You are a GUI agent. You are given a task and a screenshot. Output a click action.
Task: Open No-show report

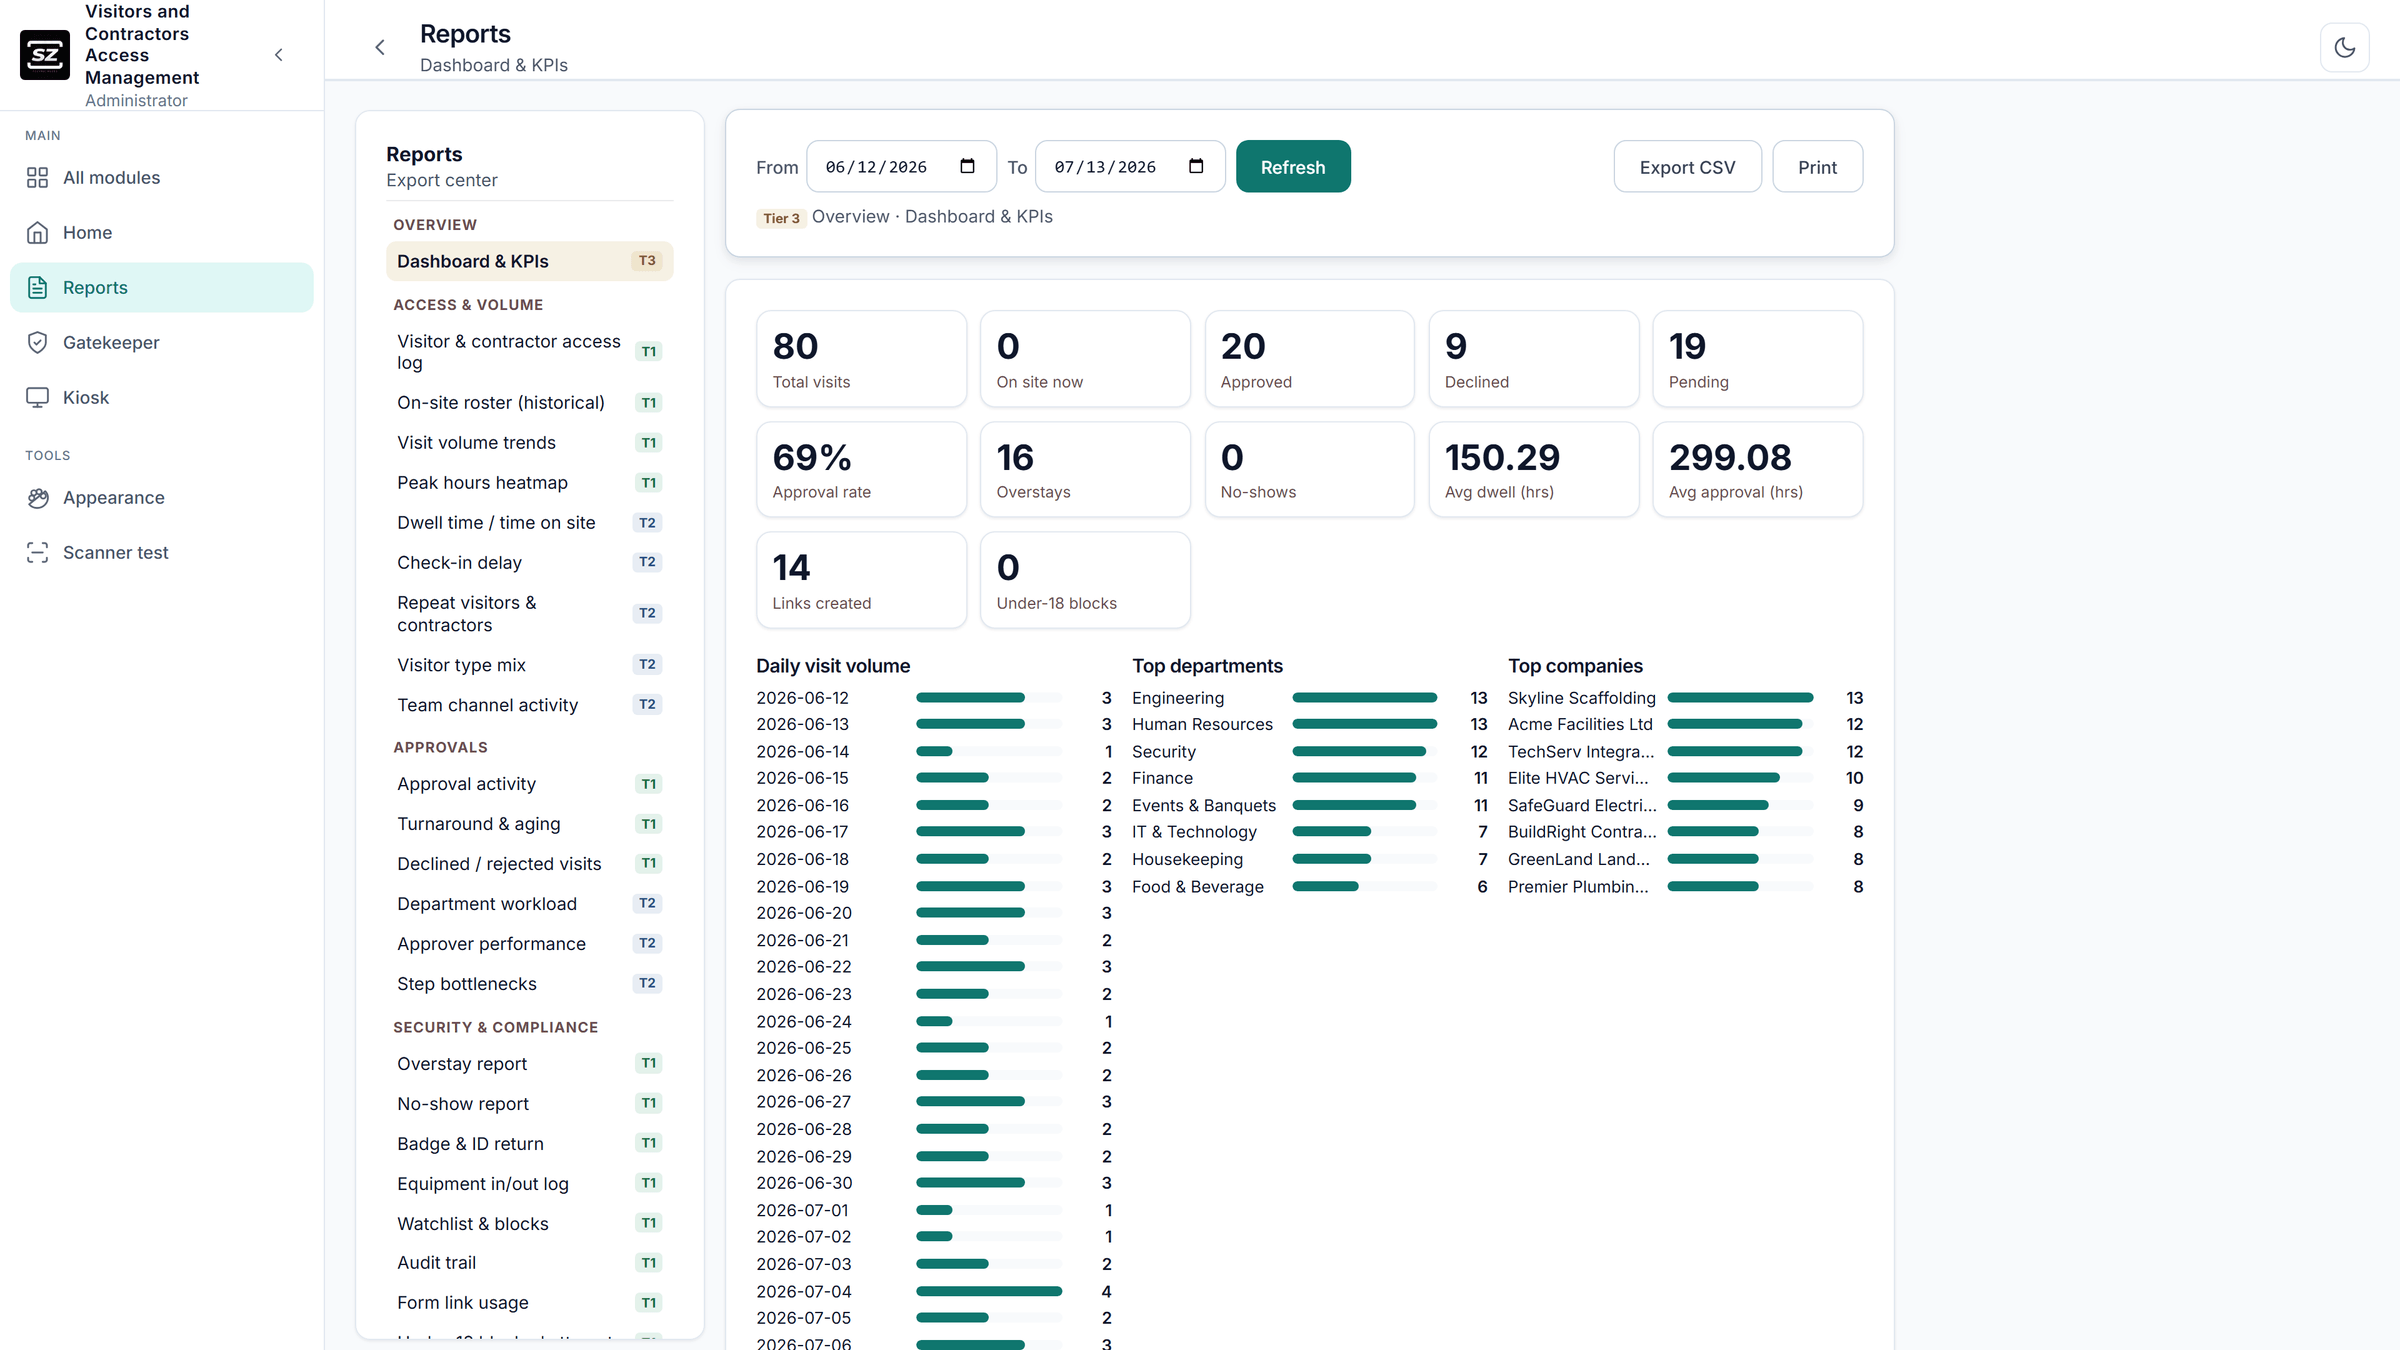coord(529,1103)
